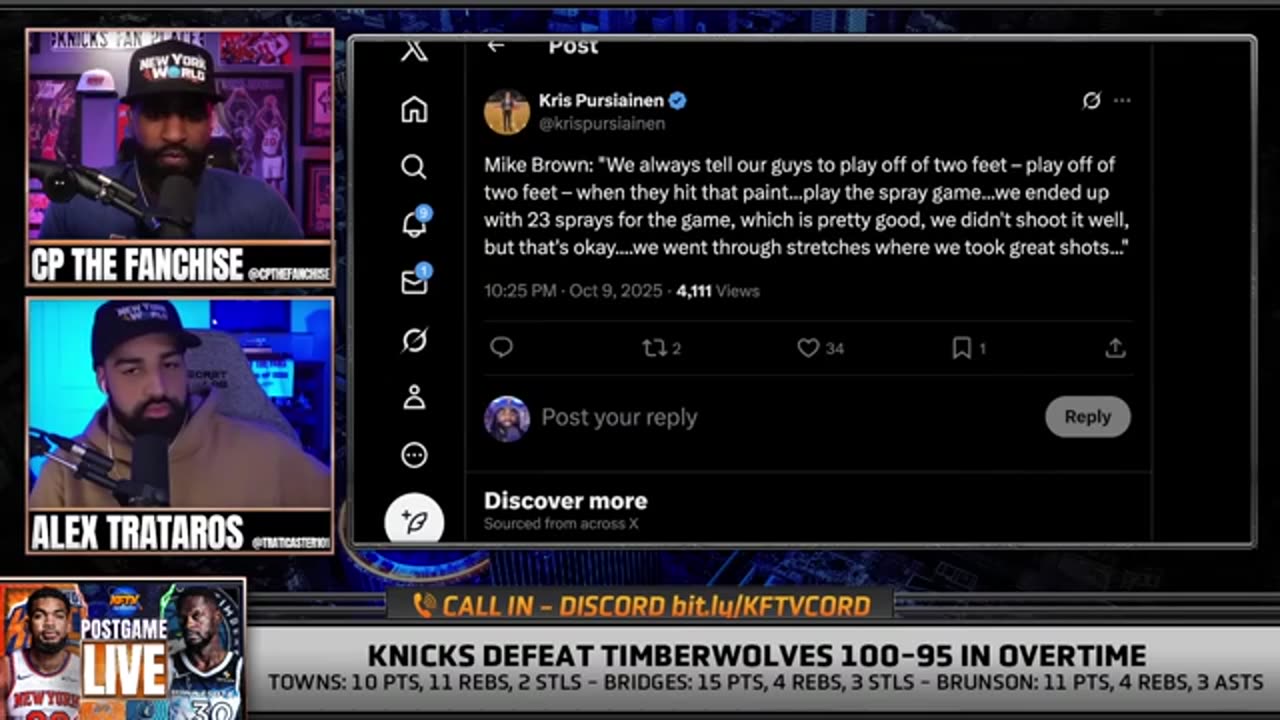Click the reply comment bubble icon
This screenshot has height=720, width=1280.
[502, 348]
